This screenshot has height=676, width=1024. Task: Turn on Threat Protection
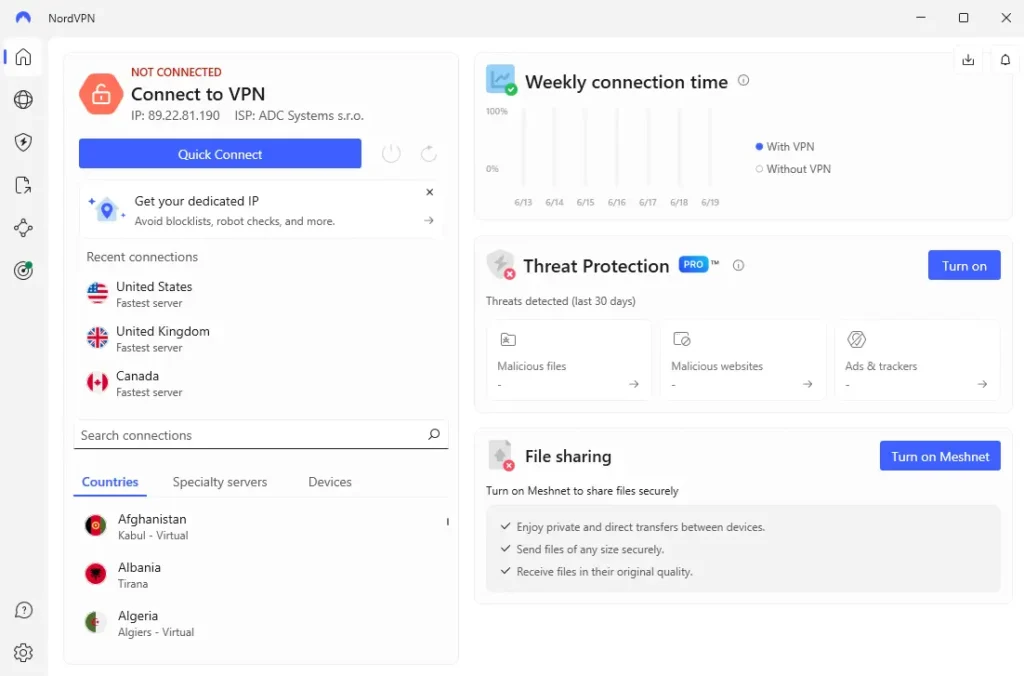[x=964, y=265]
